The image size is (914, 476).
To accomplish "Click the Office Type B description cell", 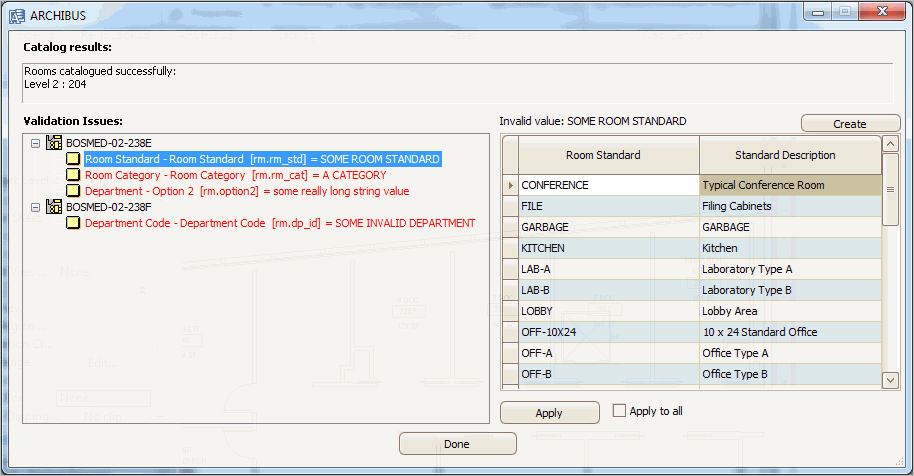I will (790, 374).
